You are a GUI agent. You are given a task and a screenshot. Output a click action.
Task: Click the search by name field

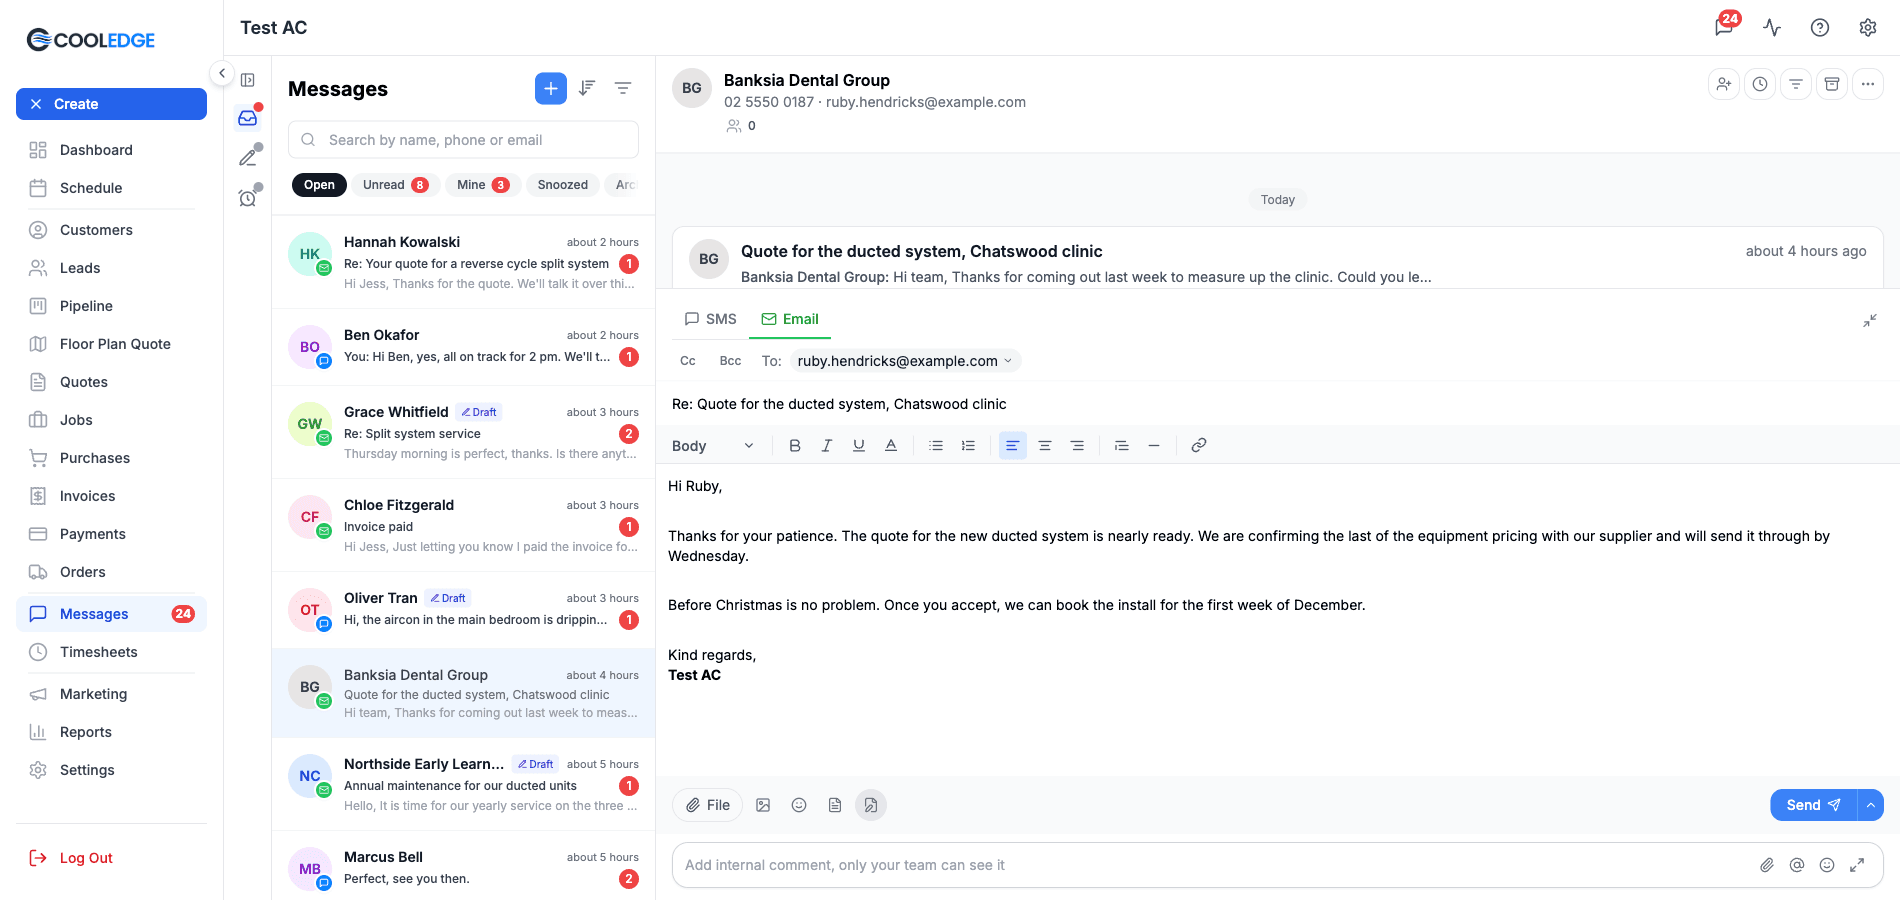(463, 140)
